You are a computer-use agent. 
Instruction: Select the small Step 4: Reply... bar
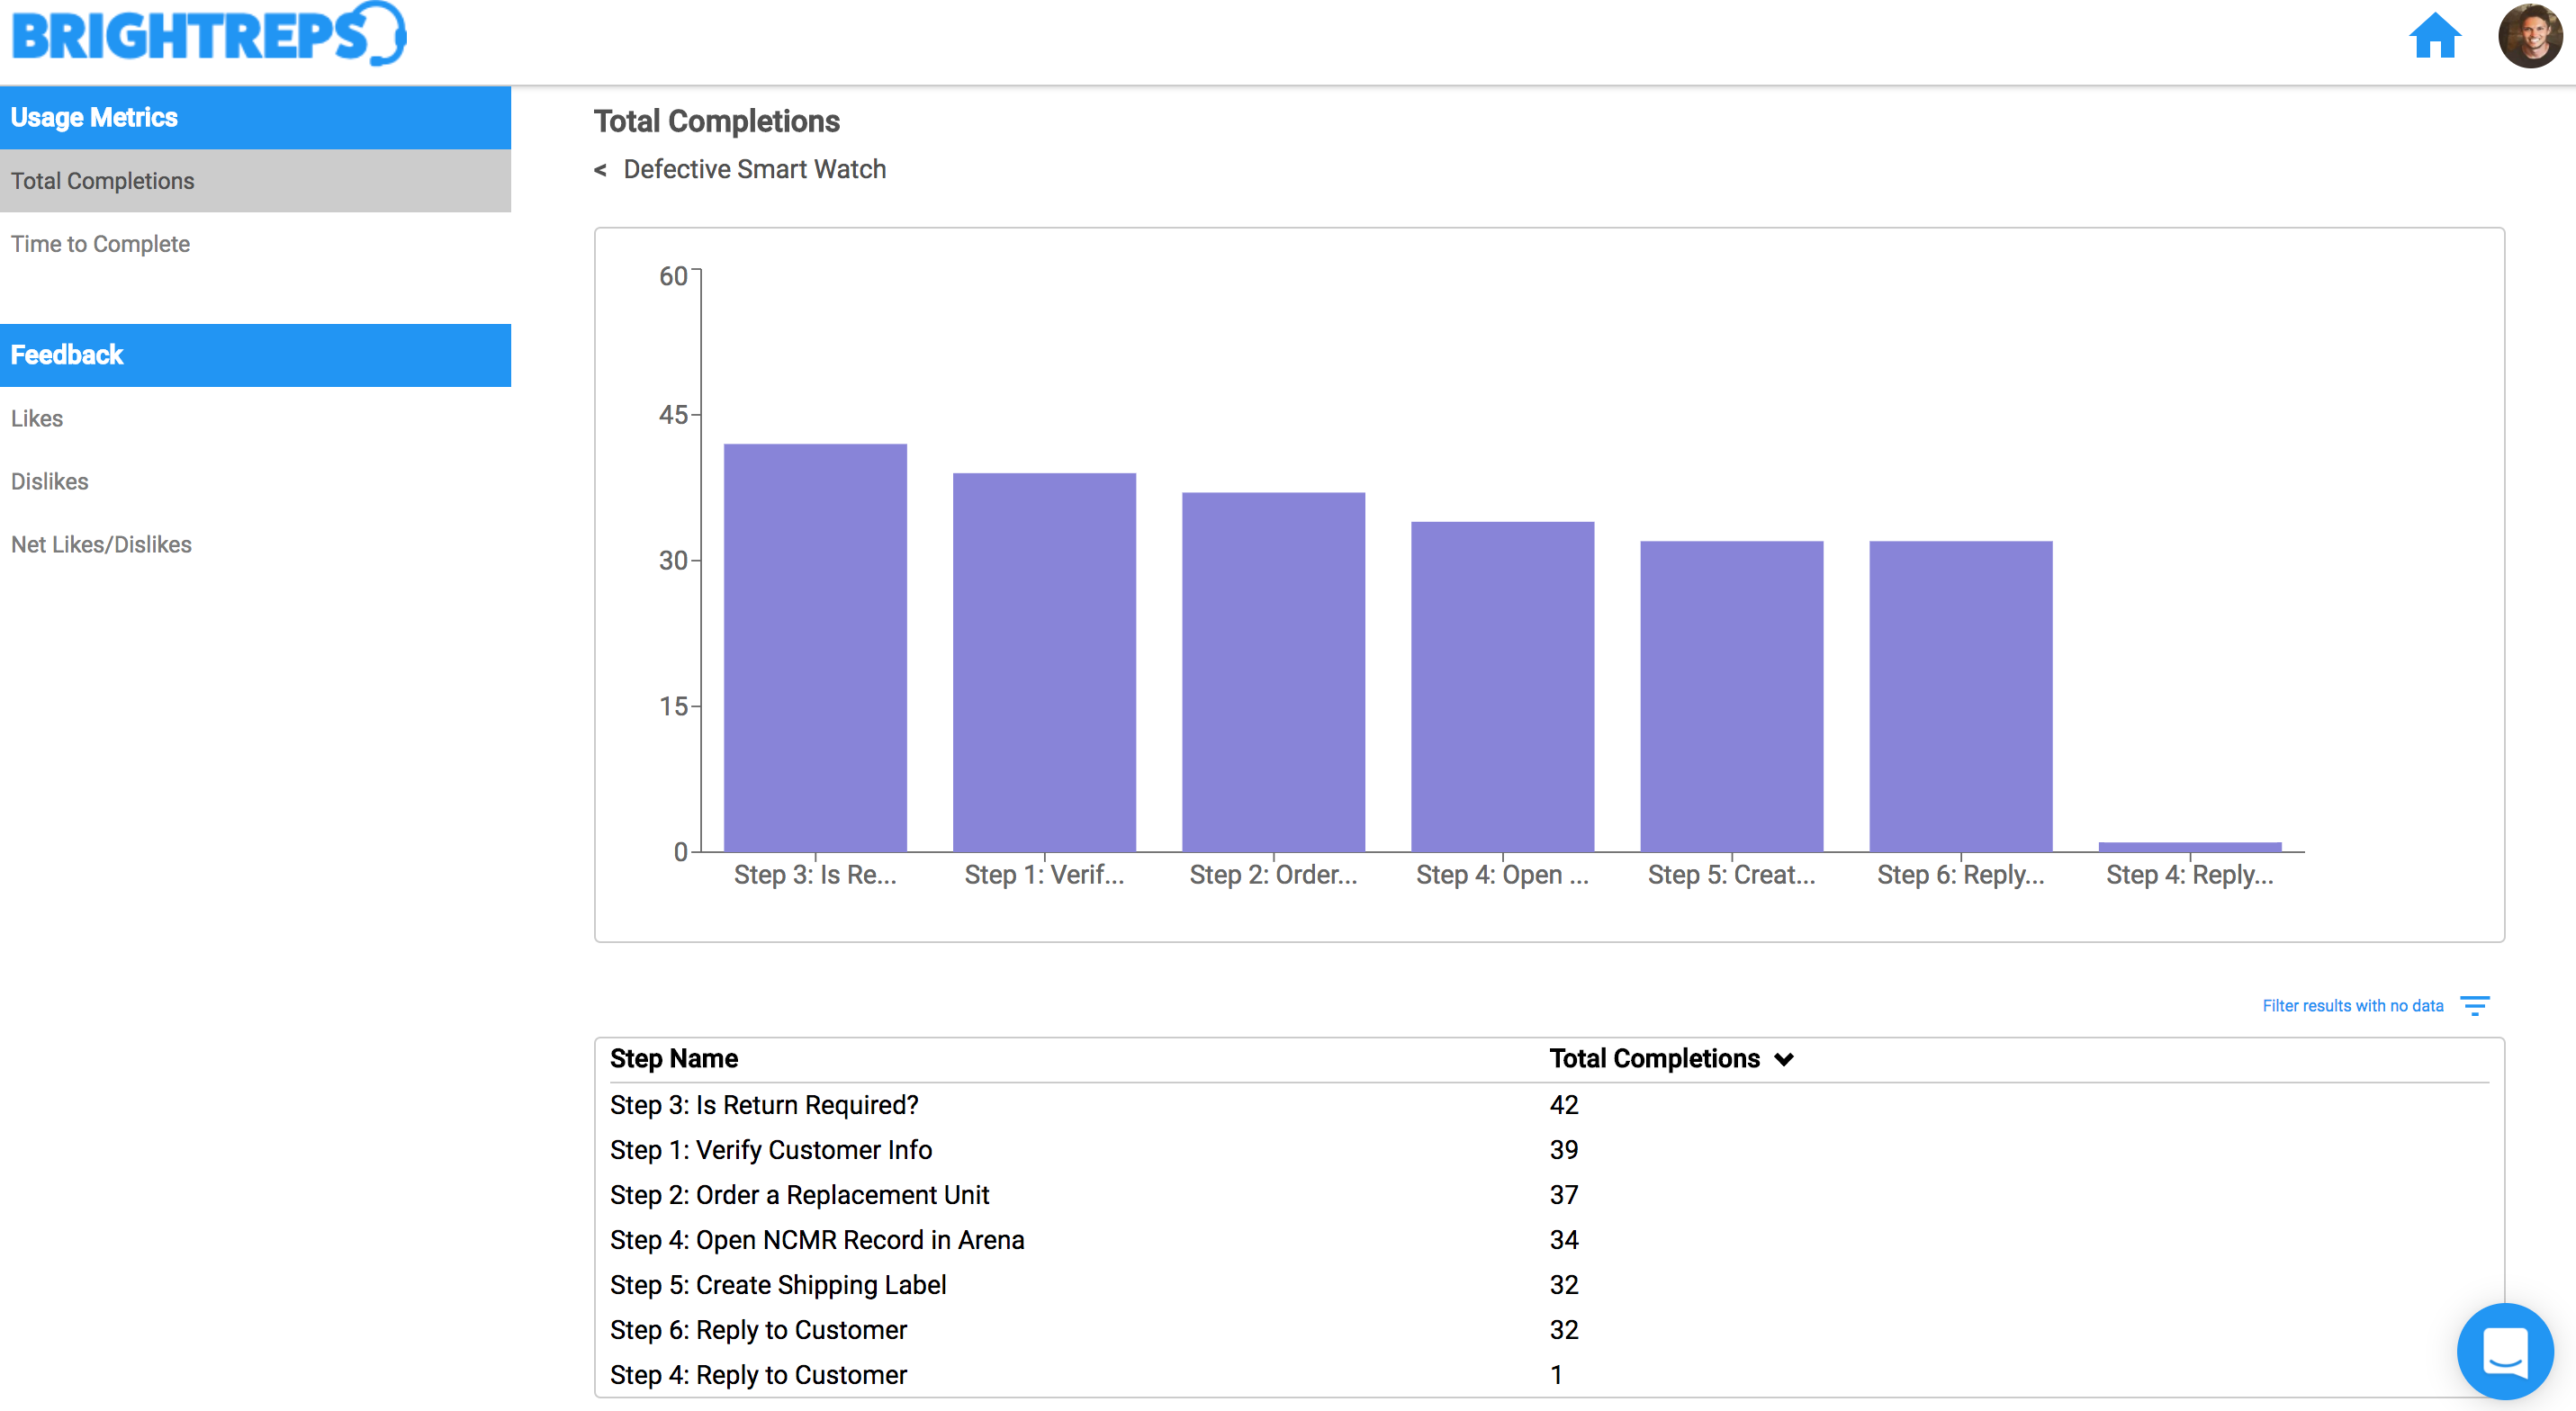click(2189, 847)
